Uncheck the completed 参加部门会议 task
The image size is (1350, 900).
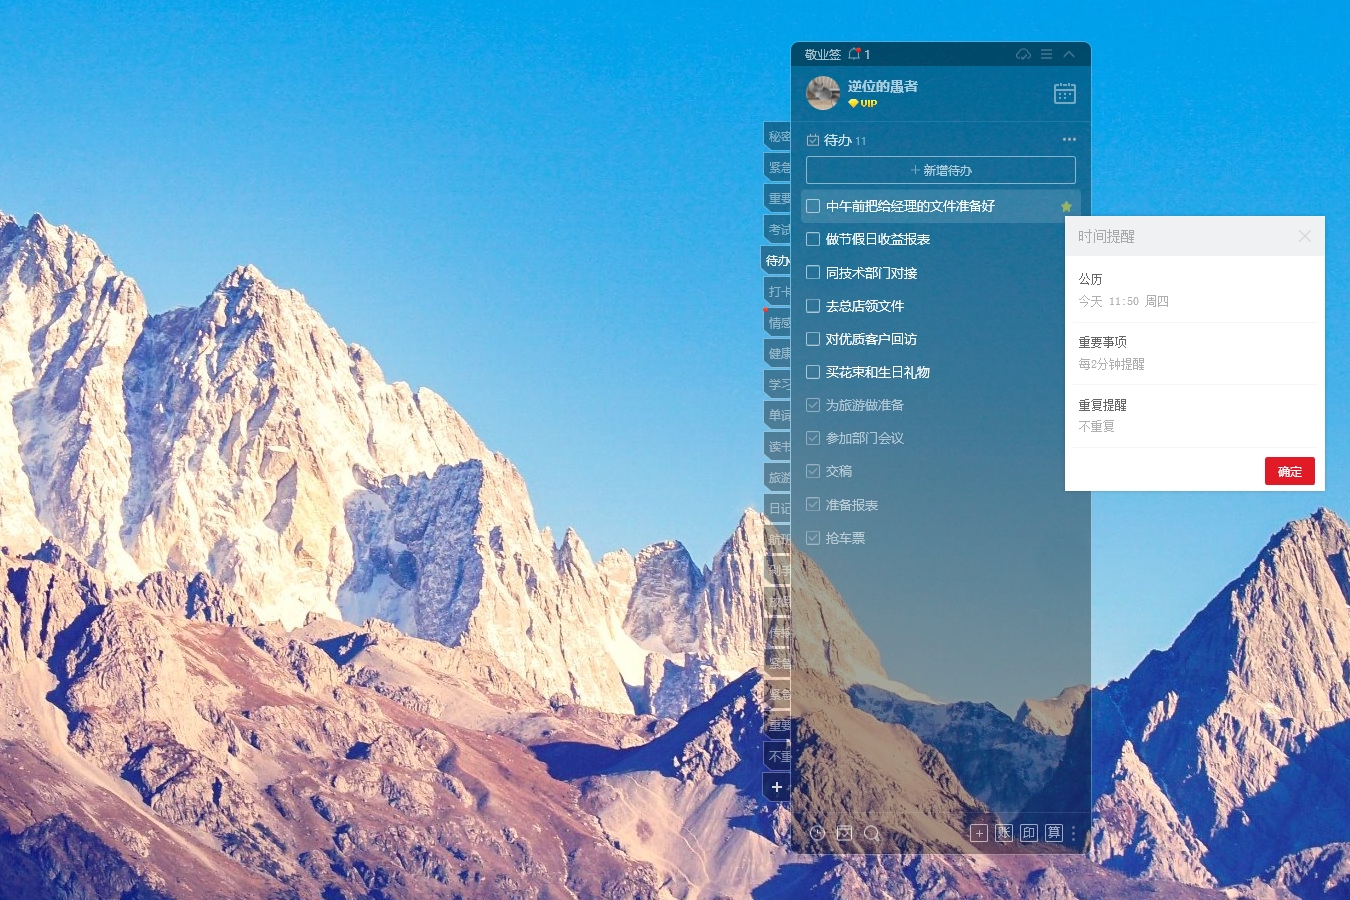tap(813, 438)
